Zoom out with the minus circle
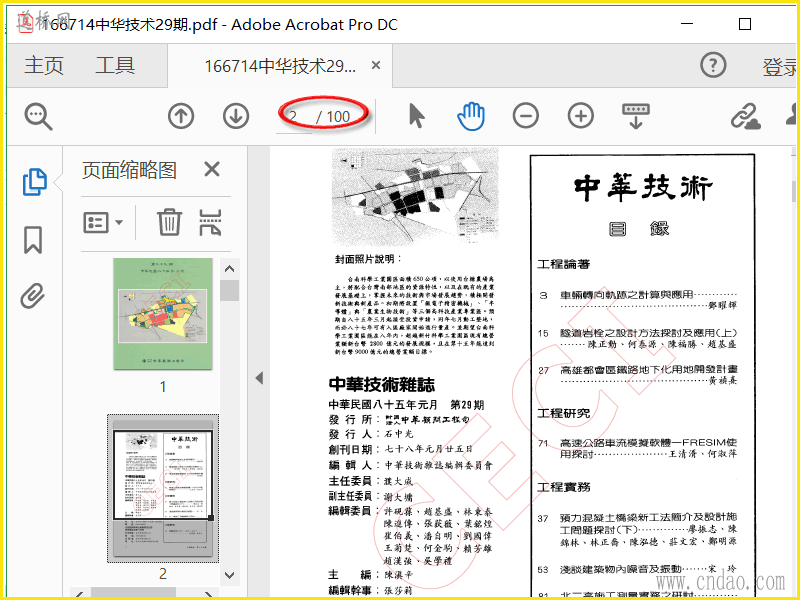Image resolution: width=800 pixels, height=600 pixels. pyautogui.click(x=526, y=116)
